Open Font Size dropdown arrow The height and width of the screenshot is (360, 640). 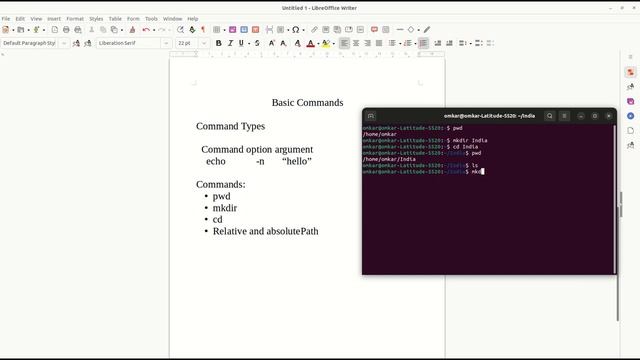(x=204, y=43)
